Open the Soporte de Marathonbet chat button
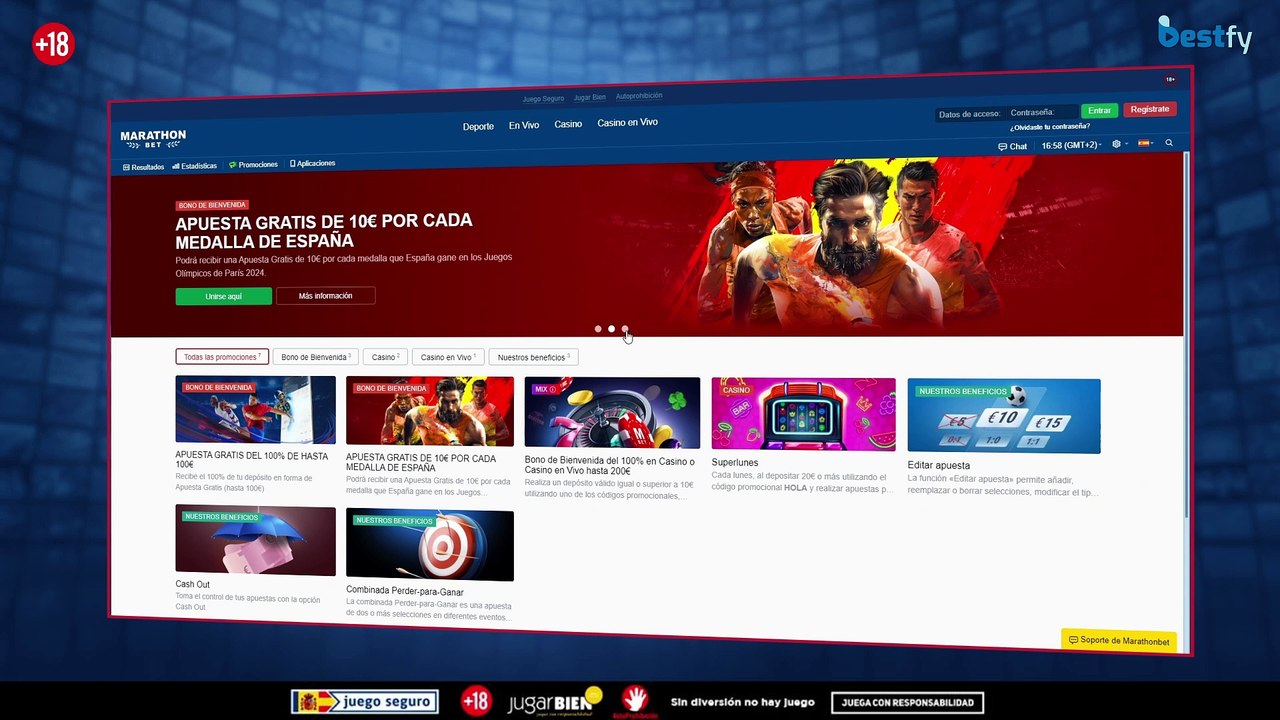 click(1119, 641)
